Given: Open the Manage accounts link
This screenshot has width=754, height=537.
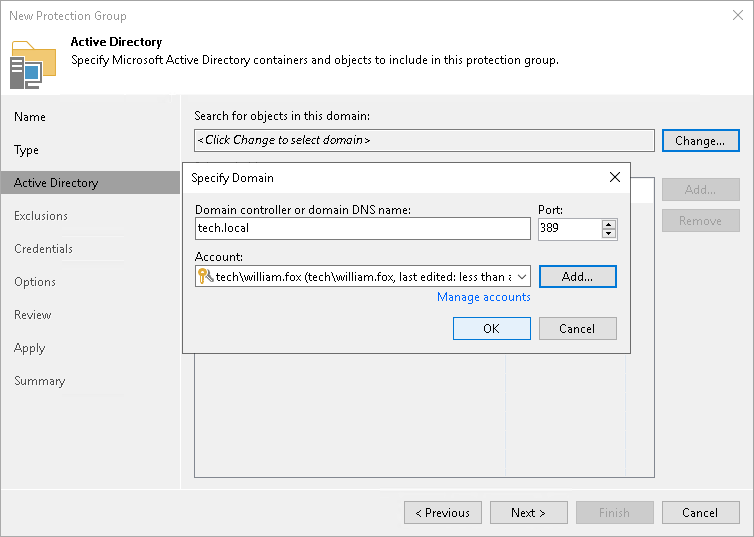Looking at the screenshot, I should (484, 297).
